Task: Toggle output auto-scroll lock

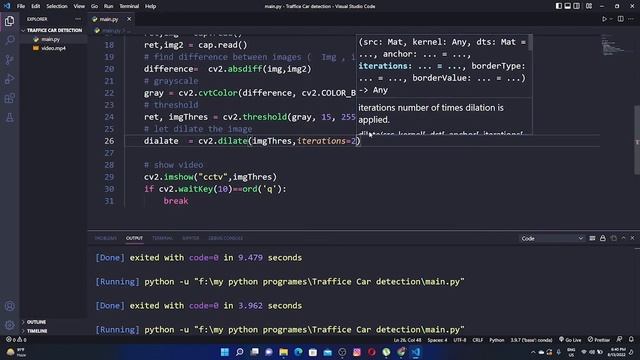Action: (603, 238)
